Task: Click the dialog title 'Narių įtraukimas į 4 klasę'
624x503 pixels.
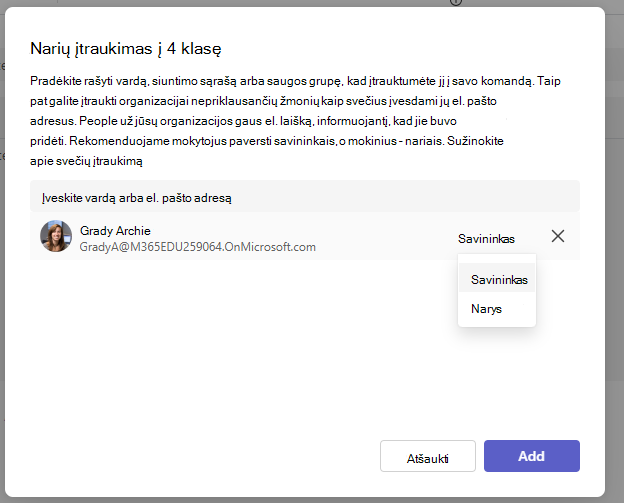Action: click(x=126, y=49)
